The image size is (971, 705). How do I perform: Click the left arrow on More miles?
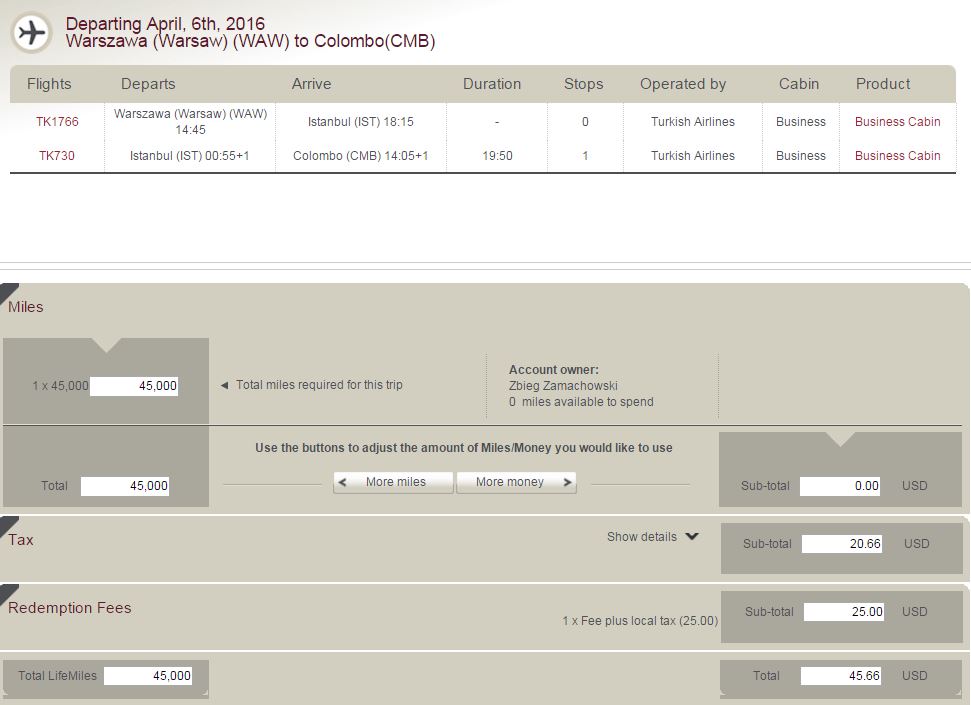click(342, 482)
